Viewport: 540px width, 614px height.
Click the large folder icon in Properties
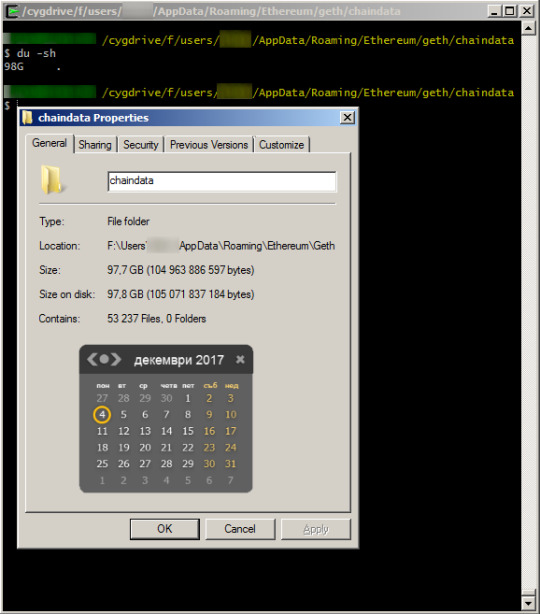pos(52,180)
